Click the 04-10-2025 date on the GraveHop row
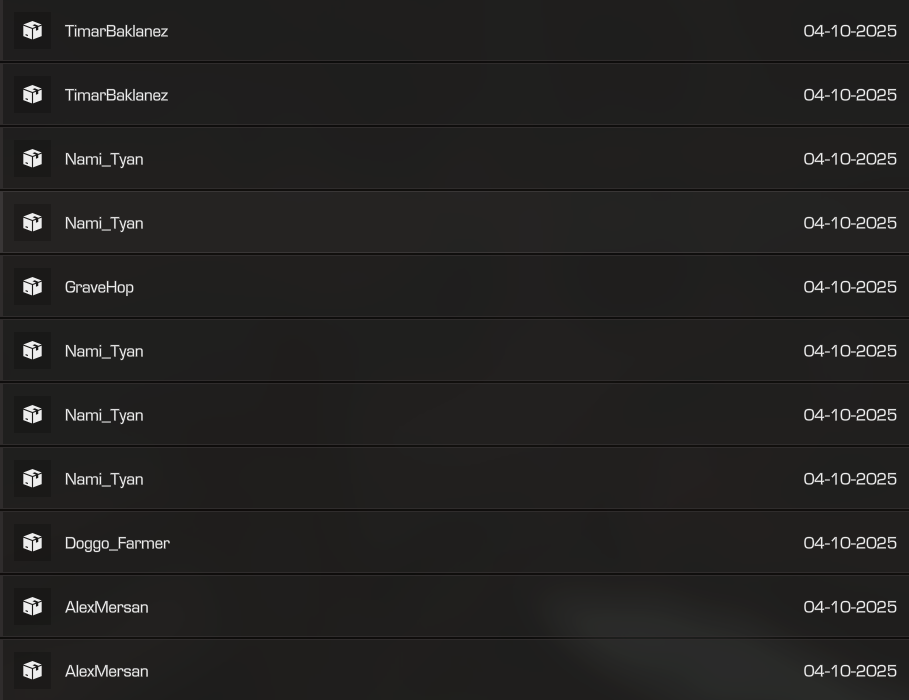The height and width of the screenshot is (700, 909). click(850, 287)
